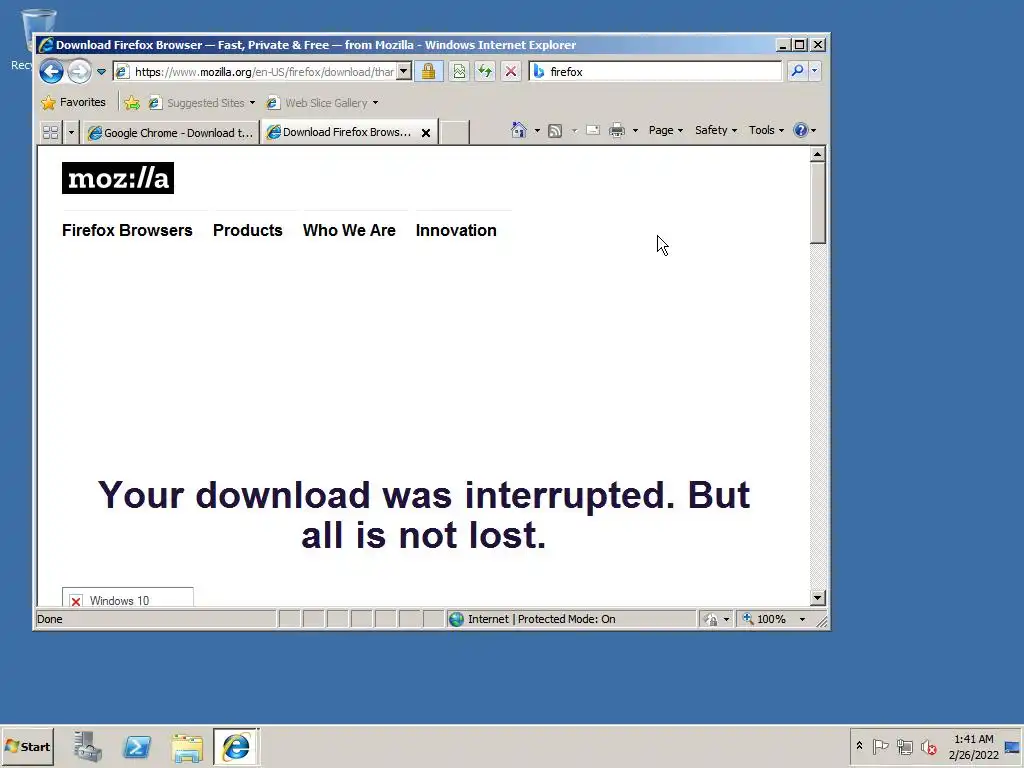Click the RSS feeds icon

tap(555, 131)
